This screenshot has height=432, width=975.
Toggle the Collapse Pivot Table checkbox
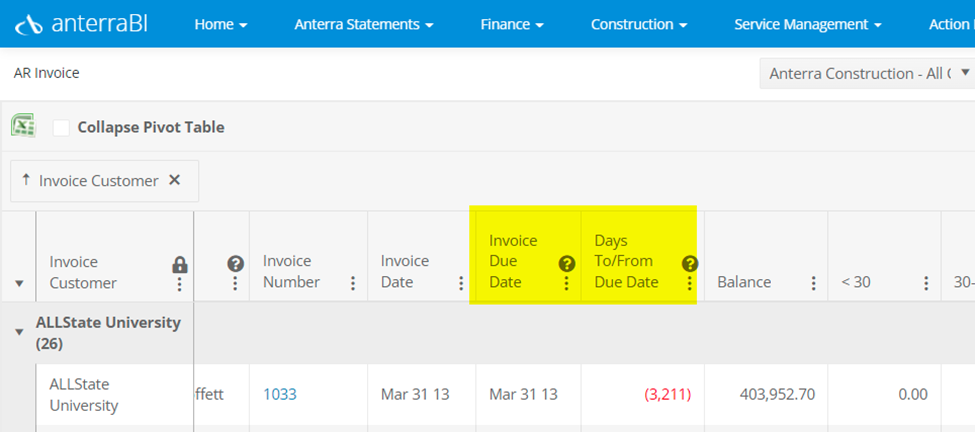61,128
